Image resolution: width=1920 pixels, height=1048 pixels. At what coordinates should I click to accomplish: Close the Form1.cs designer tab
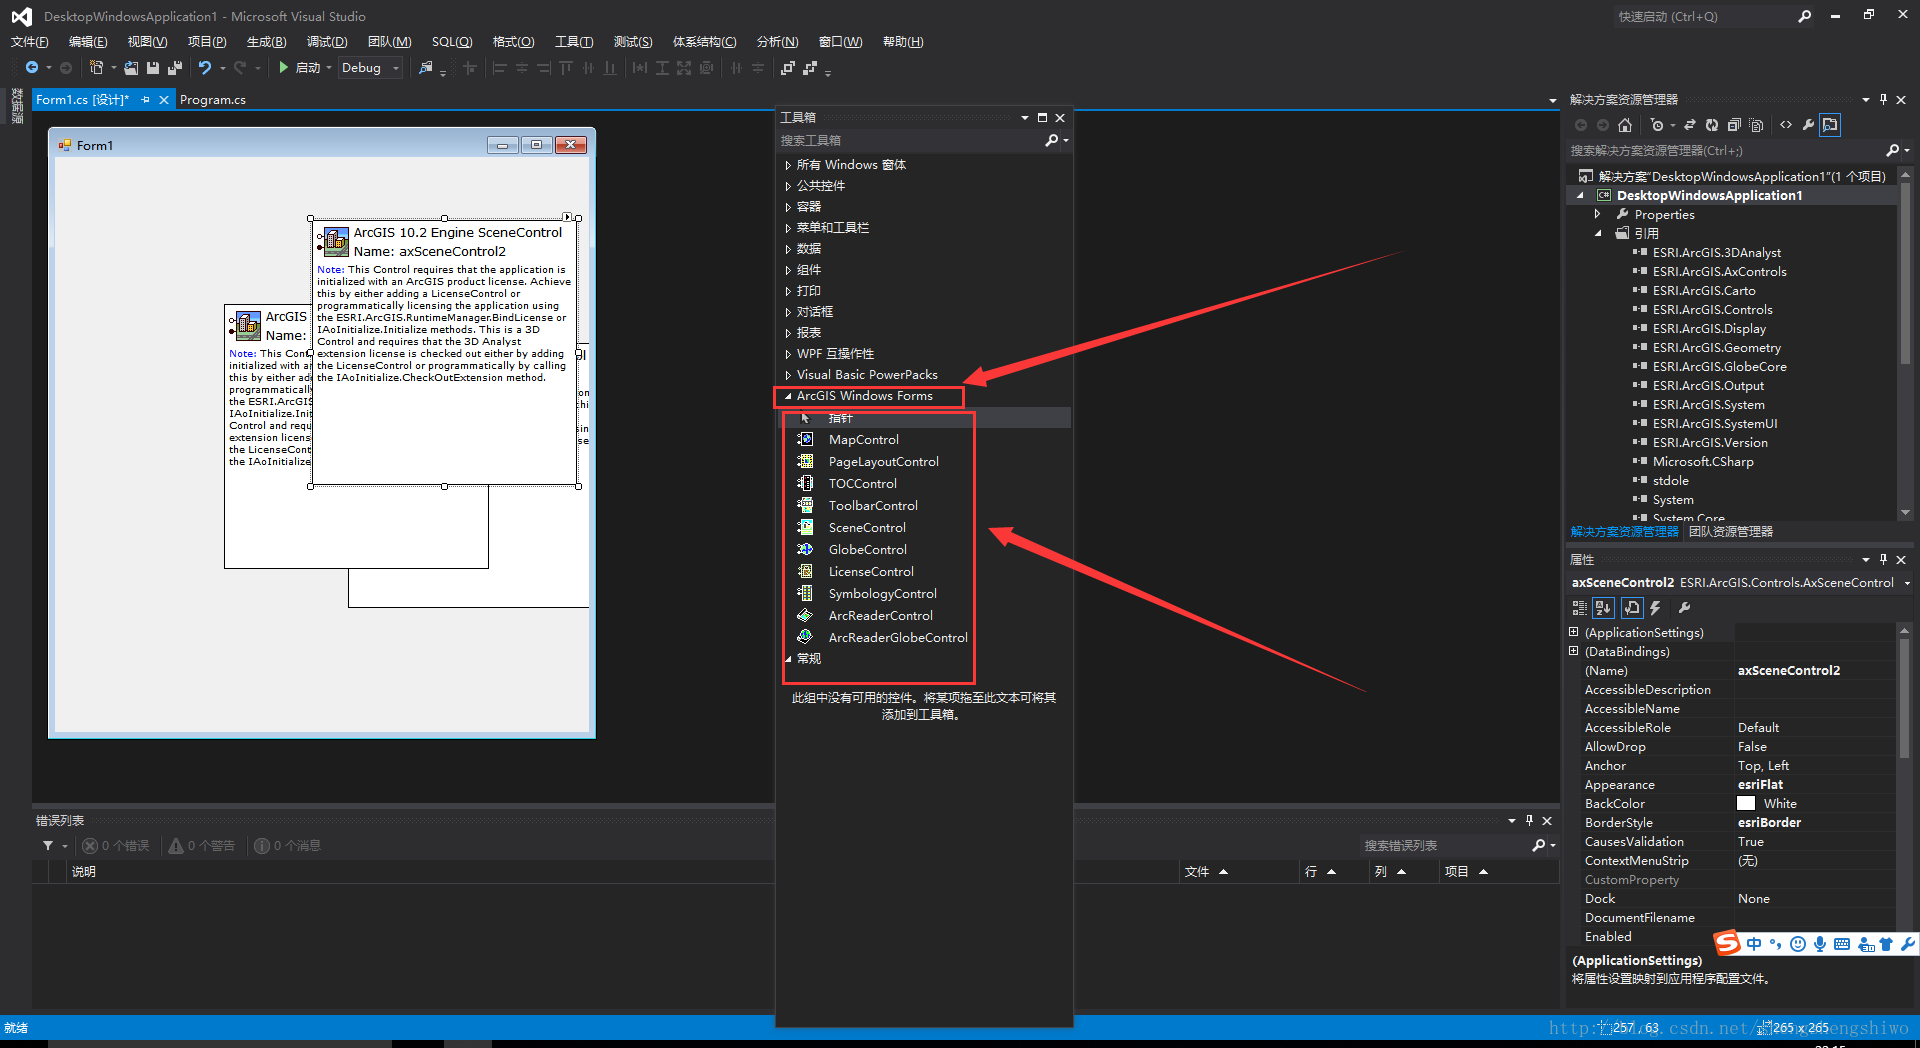click(x=164, y=100)
